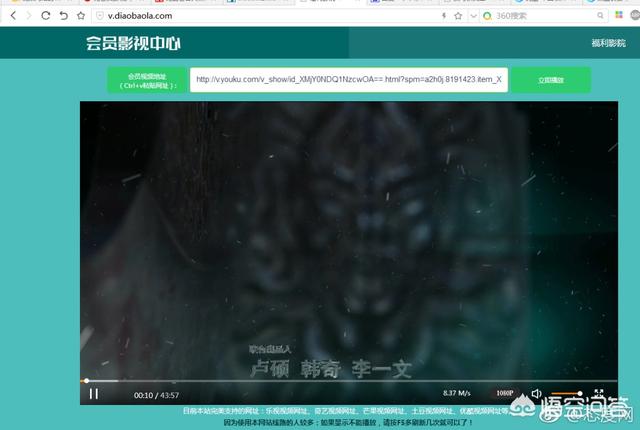Click the green 会员视频地址 label button
640x430 pixels.
point(147,80)
